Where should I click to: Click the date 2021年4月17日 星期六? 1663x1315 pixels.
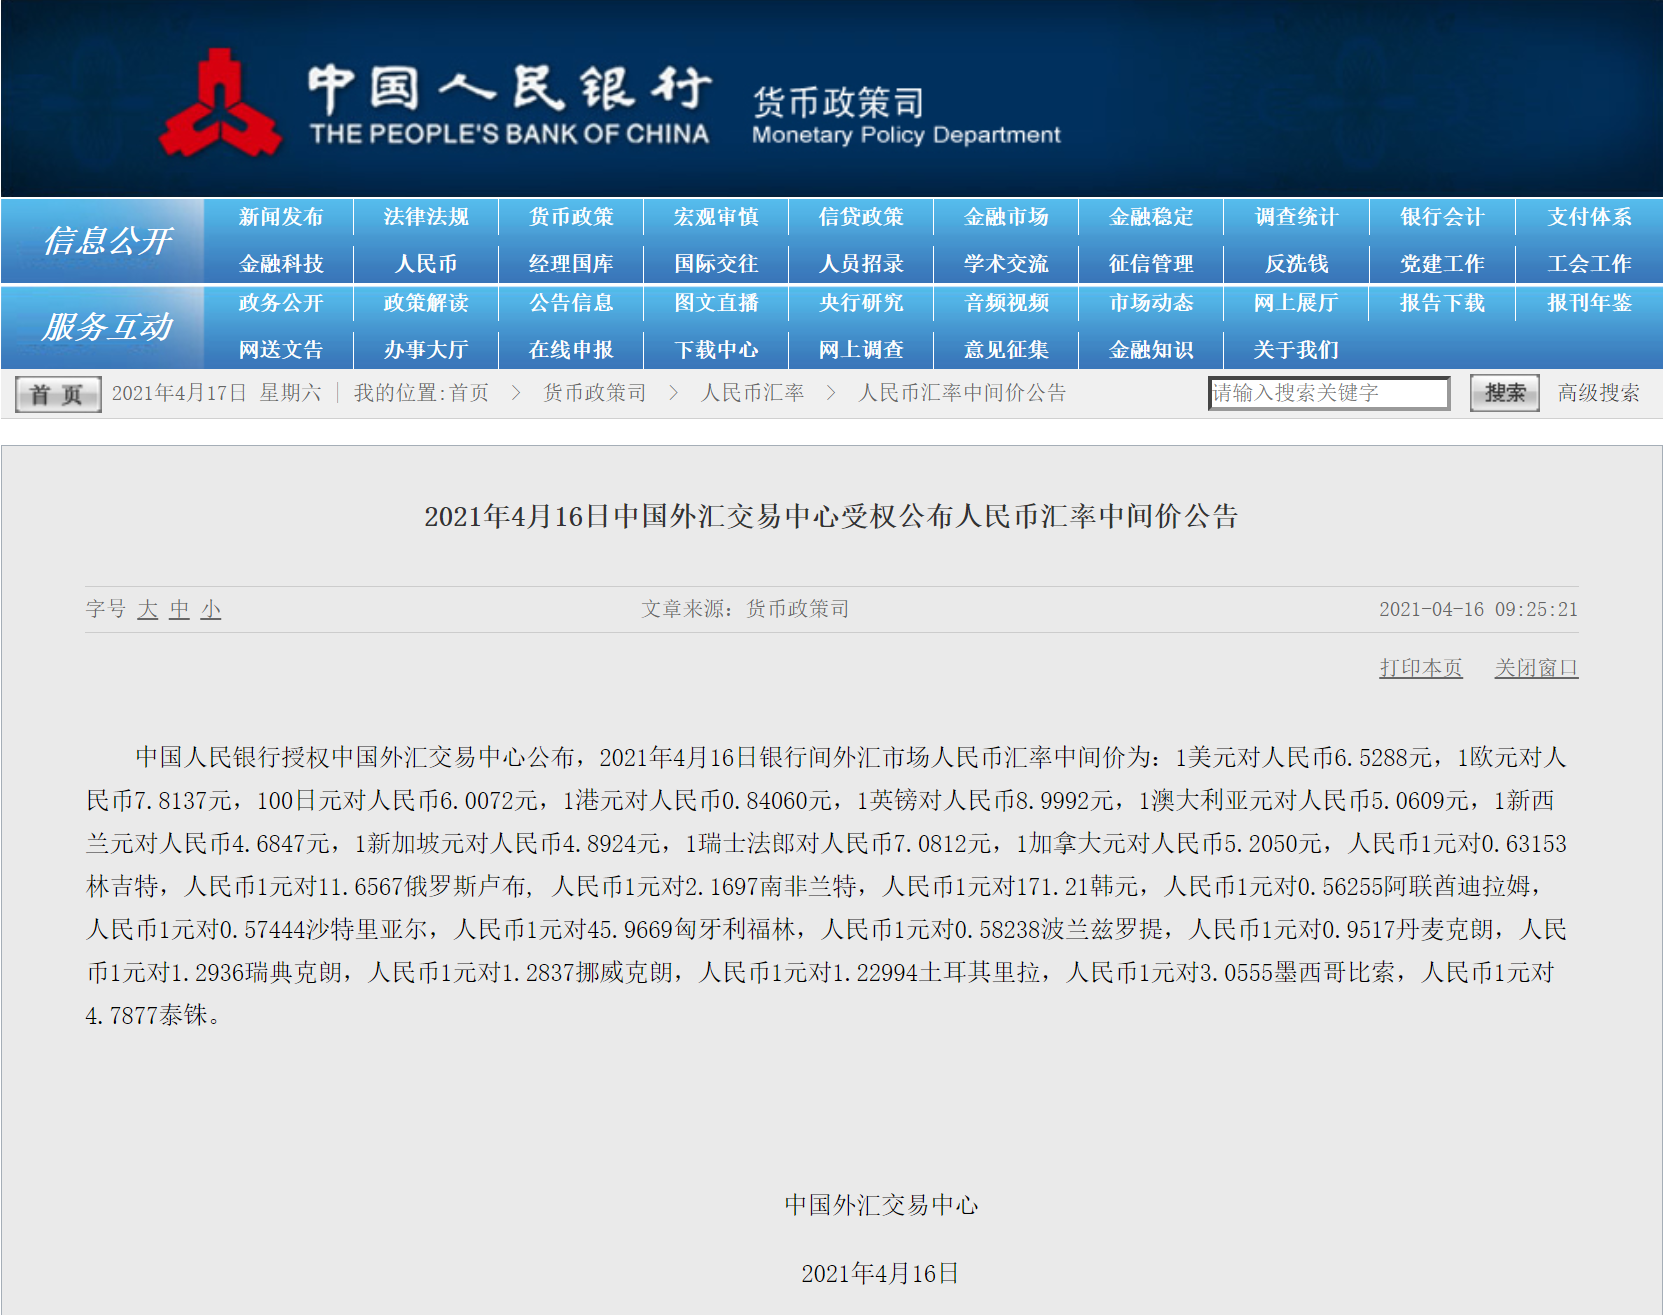tap(217, 393)
